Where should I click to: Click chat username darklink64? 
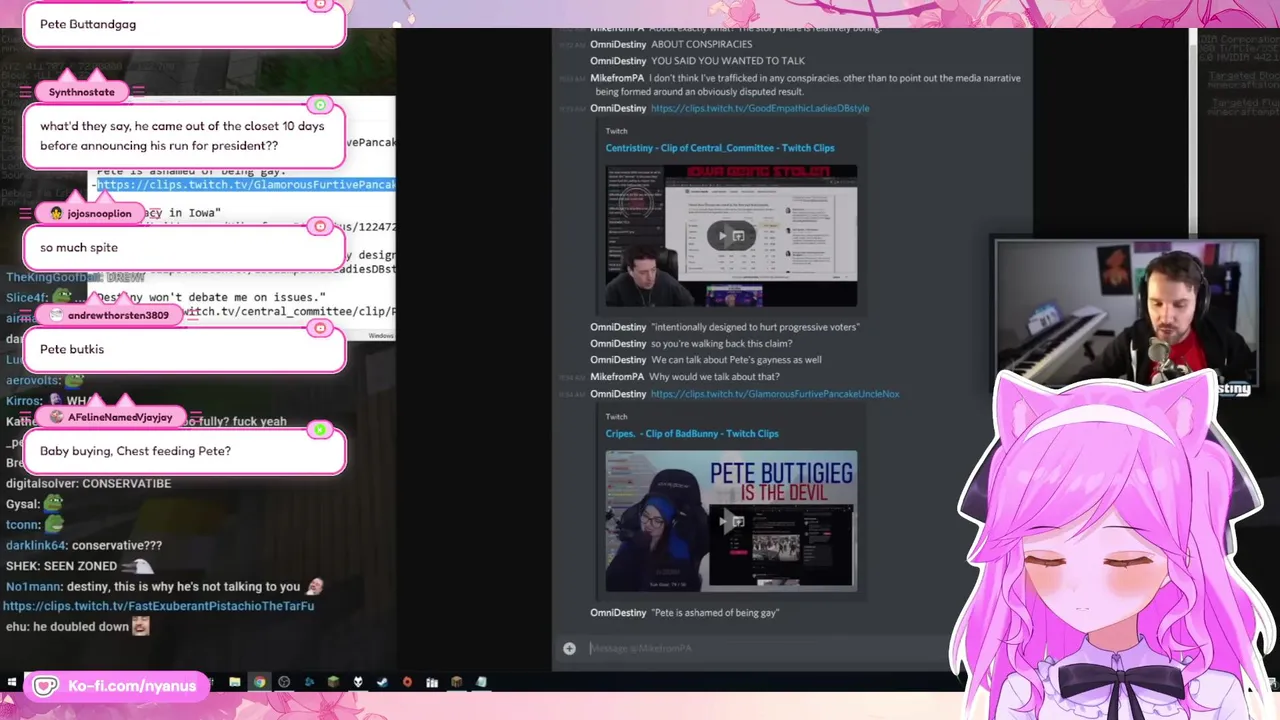[x=35, y=546]
